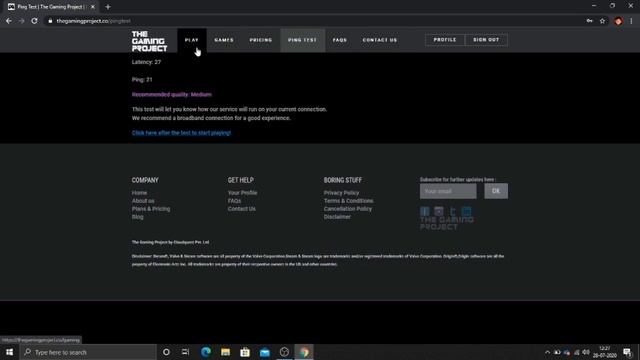Open the Privacy Policy link
Image resolution: width=640 pixels, height=360 pixels.
click(x=341, y=193)
